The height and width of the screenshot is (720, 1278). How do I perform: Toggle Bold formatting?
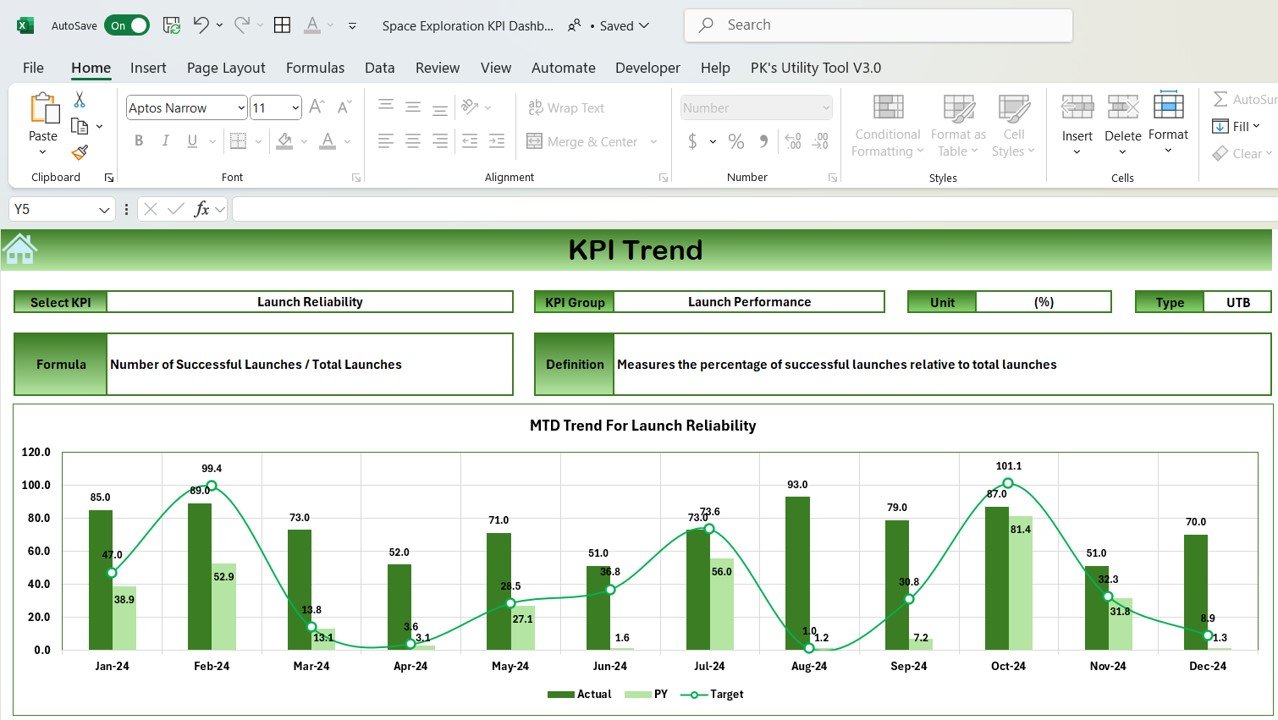click(x=139, y=142)
